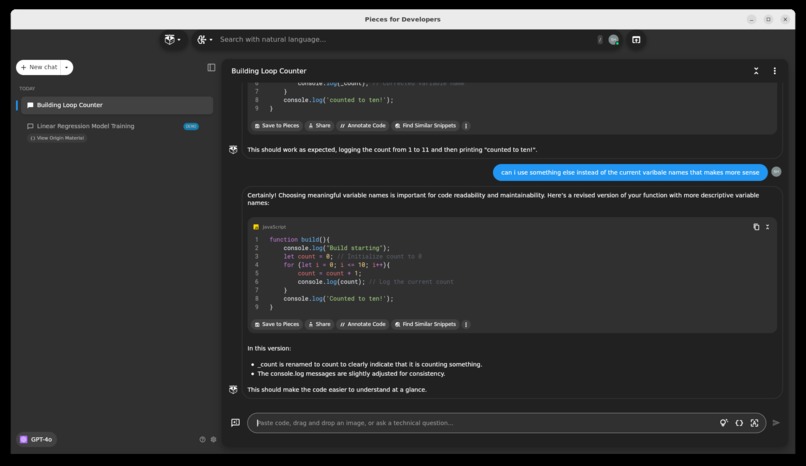806x466 pixels.
Task: Click the lightbulb suggestion icon in input box
Action: [723, 423]
